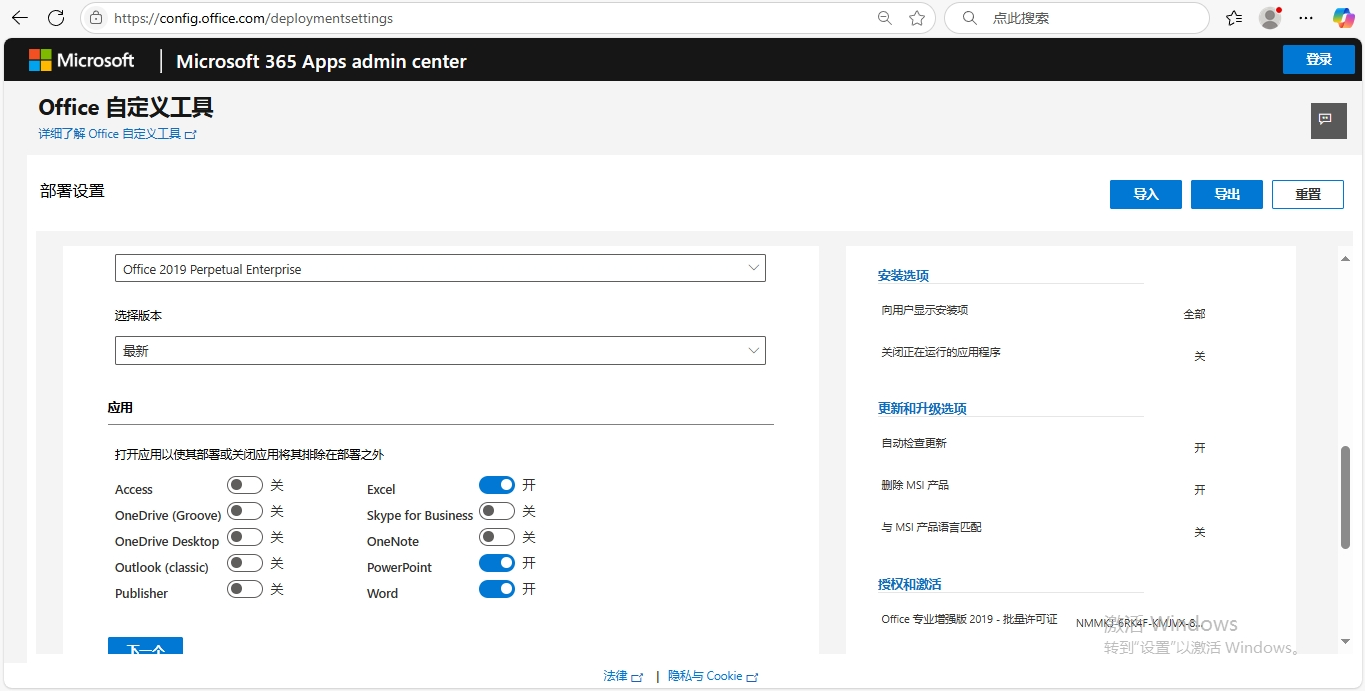
Task: Click the 向用户显示安装项 row label
Action: tap(924, 310)
